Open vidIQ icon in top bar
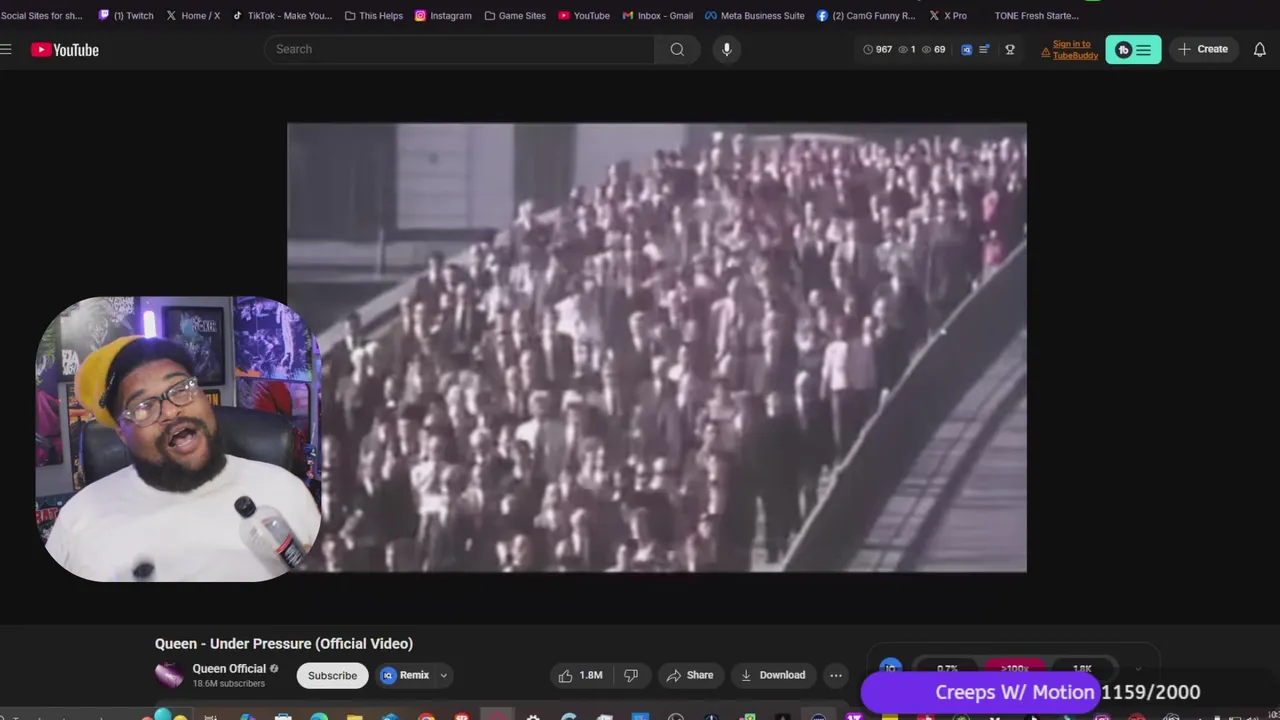The width and height of the screenshot is (1280, 720). [966, 49]
